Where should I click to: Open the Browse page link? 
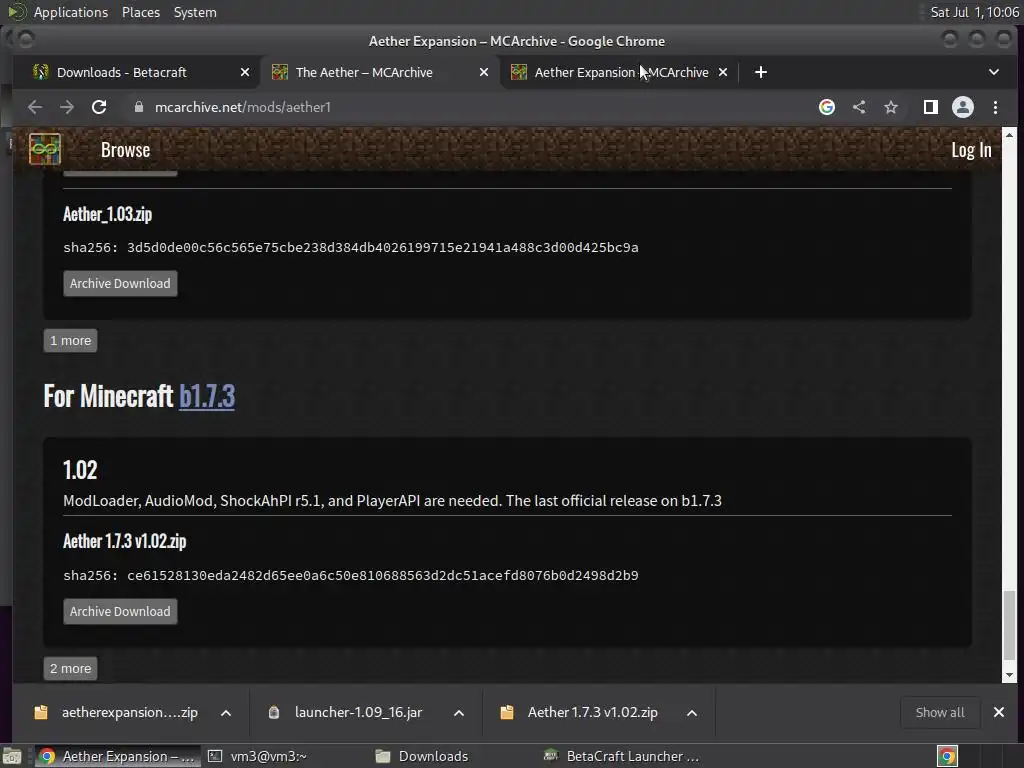coord(125,150)
